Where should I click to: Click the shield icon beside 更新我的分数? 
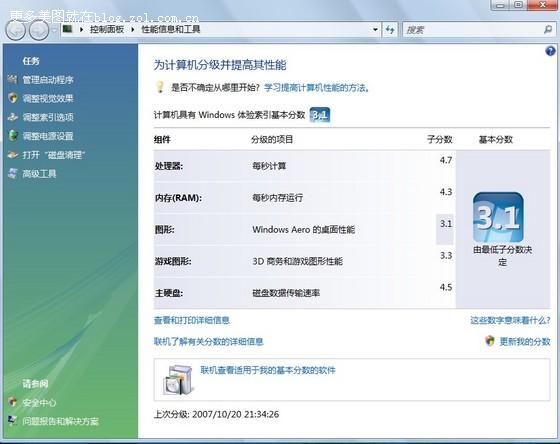(x=490, y=341)
